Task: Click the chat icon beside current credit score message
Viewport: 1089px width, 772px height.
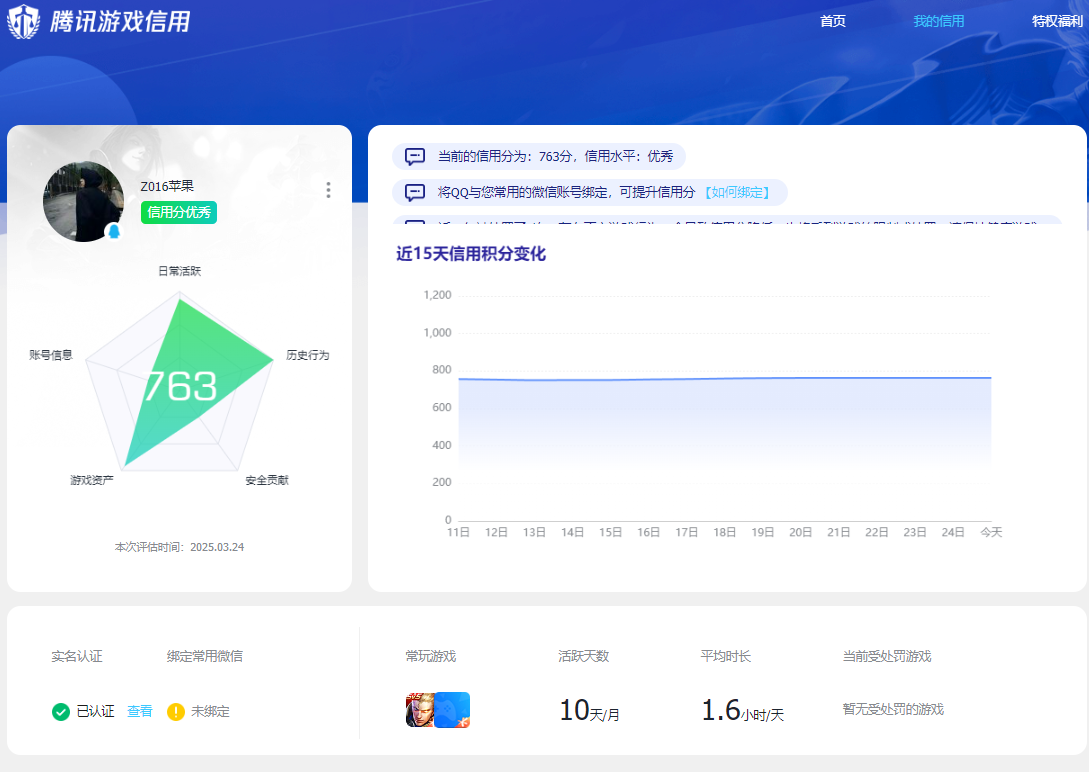Action: click(x=415, y=156)
